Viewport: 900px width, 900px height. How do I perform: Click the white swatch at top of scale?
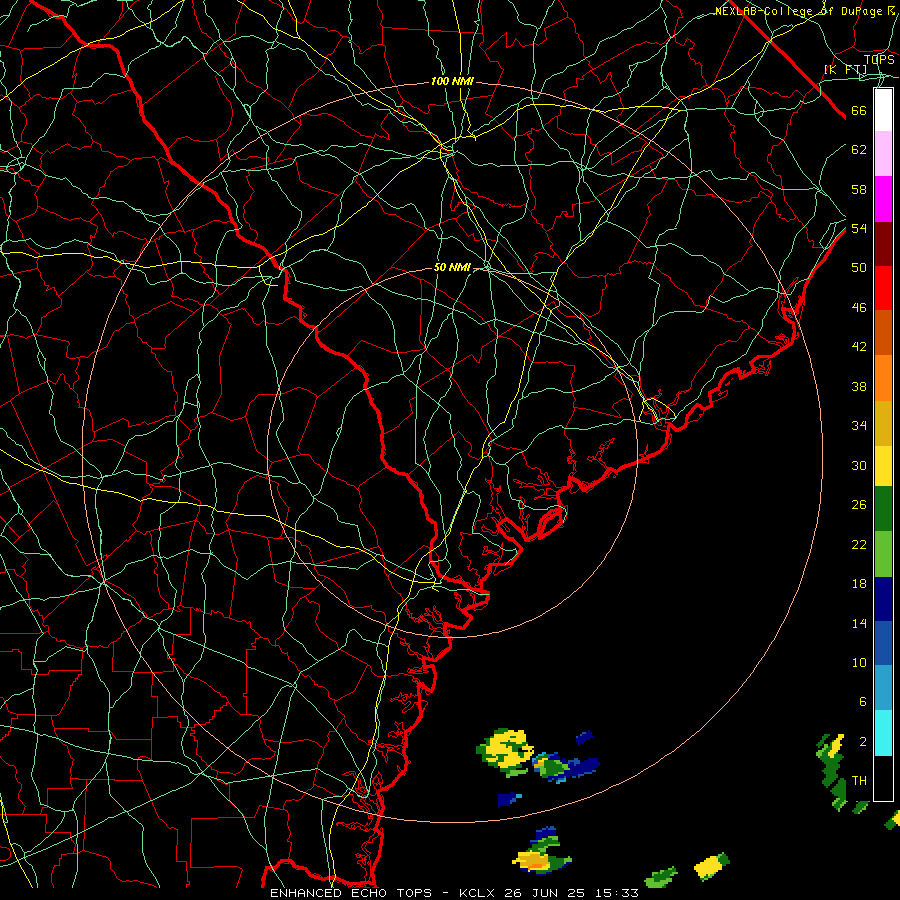(883, 110)
